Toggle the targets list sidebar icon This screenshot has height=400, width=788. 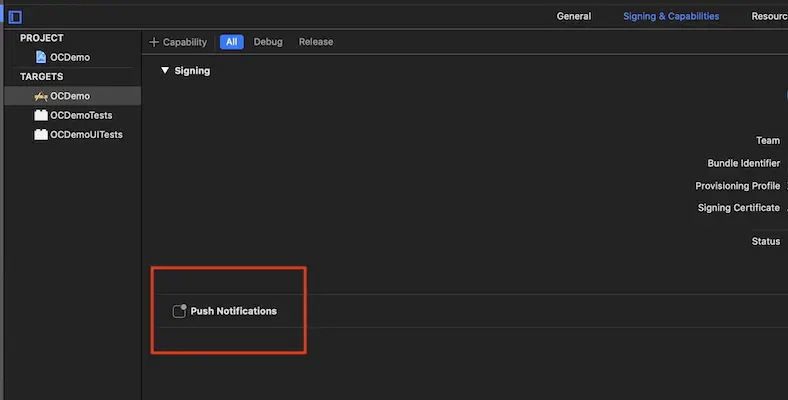click(15, 17)
